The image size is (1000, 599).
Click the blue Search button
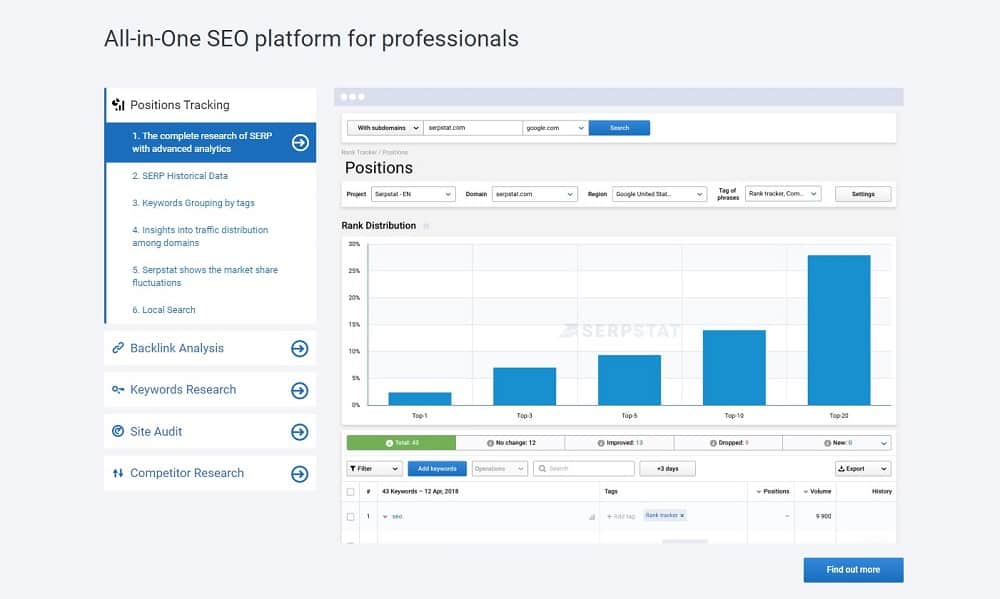619,128
